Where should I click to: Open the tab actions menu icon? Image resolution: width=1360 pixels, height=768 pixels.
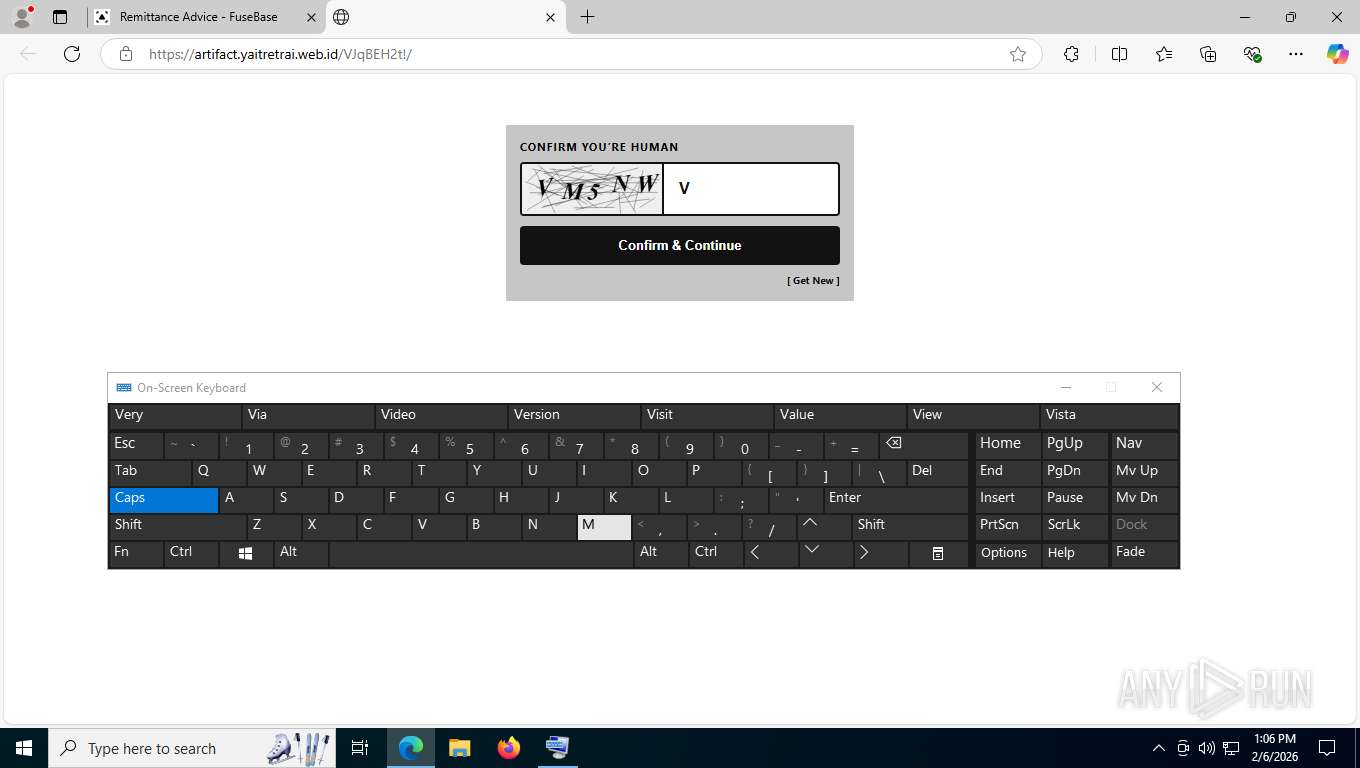[60, 17]
